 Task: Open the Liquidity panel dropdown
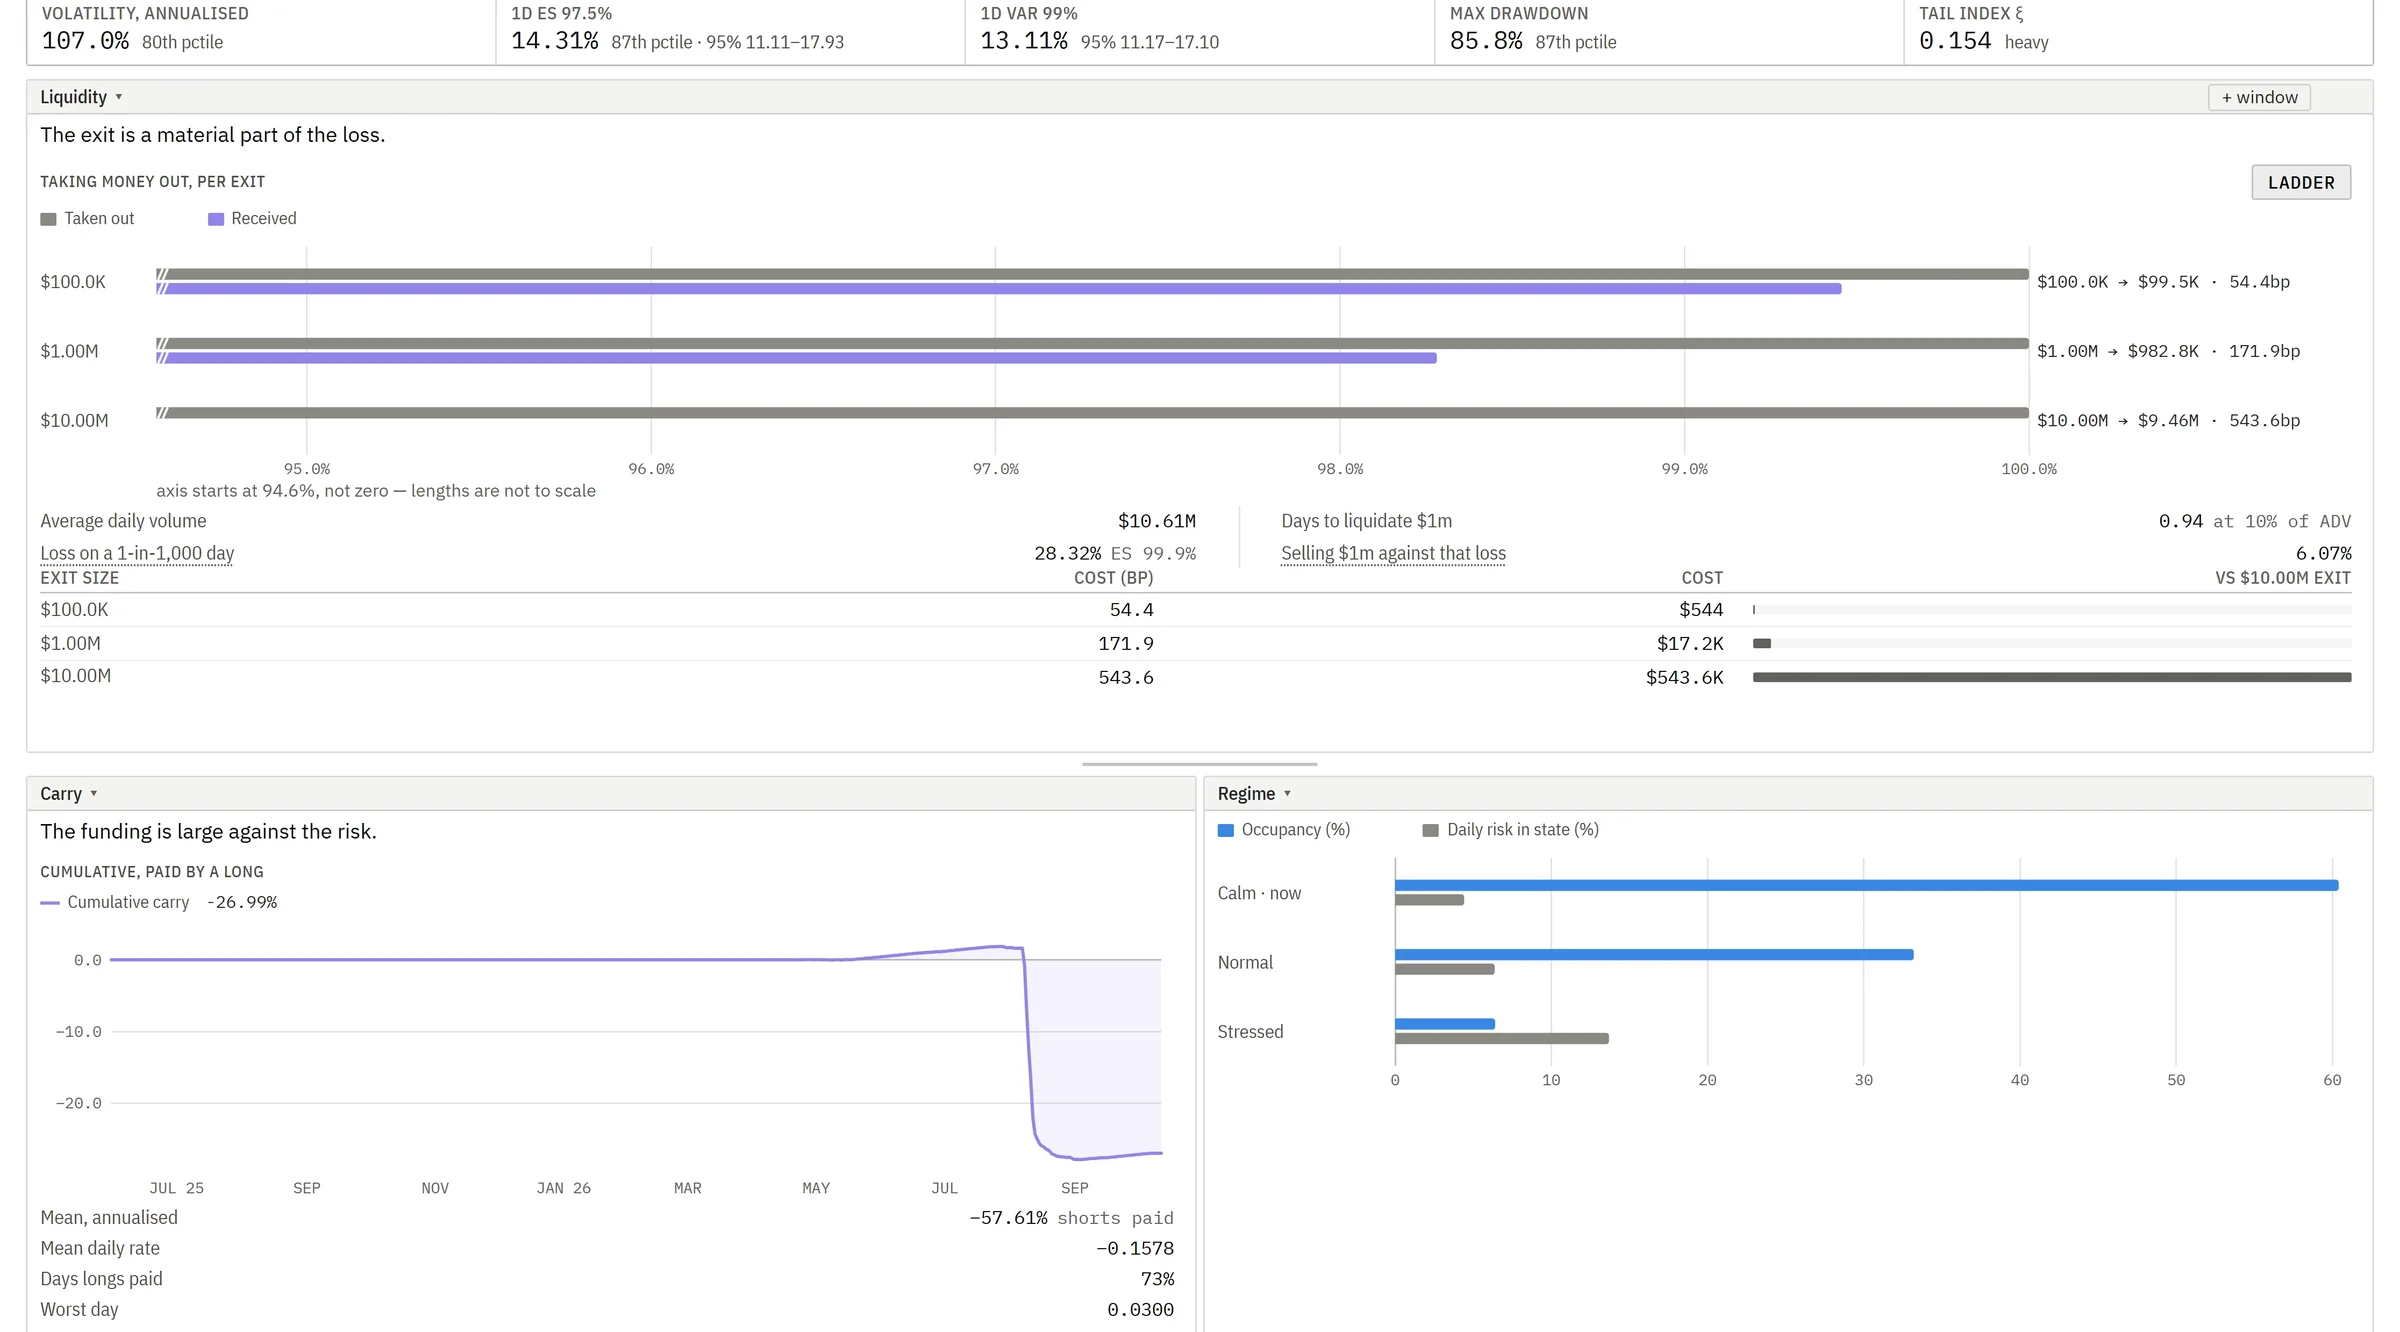coord(81,97)
